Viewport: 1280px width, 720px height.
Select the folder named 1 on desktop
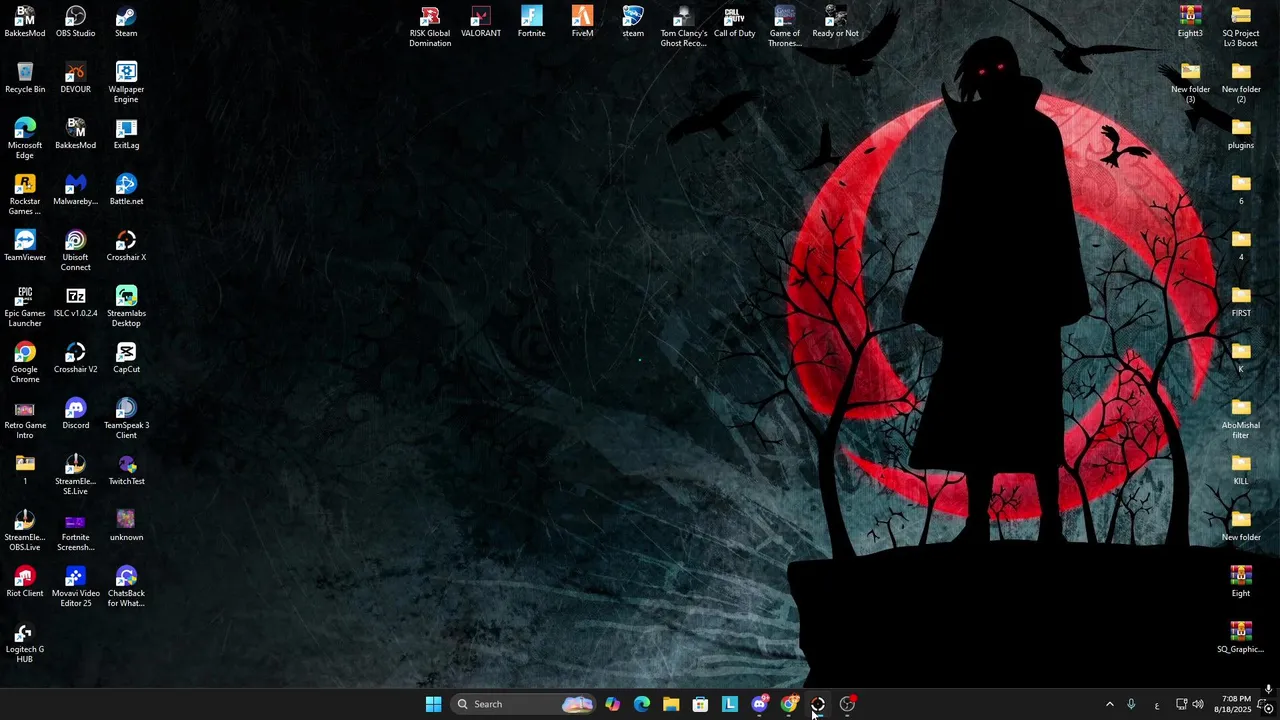[25, 470]
